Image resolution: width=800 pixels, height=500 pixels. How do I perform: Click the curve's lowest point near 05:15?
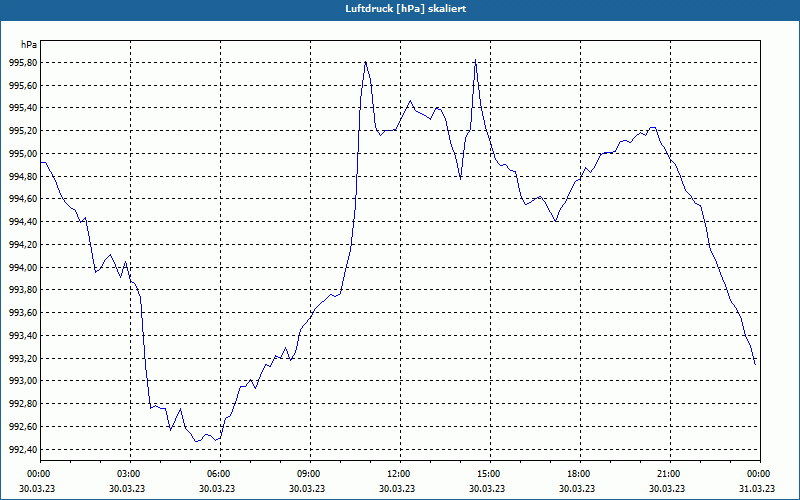[196, 441]
